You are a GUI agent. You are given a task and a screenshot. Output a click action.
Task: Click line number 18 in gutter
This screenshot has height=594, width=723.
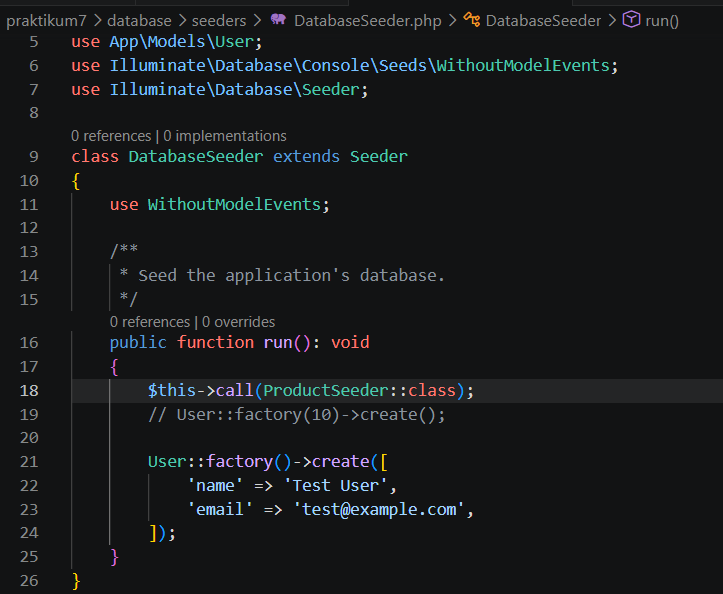[x=29, y=391]
